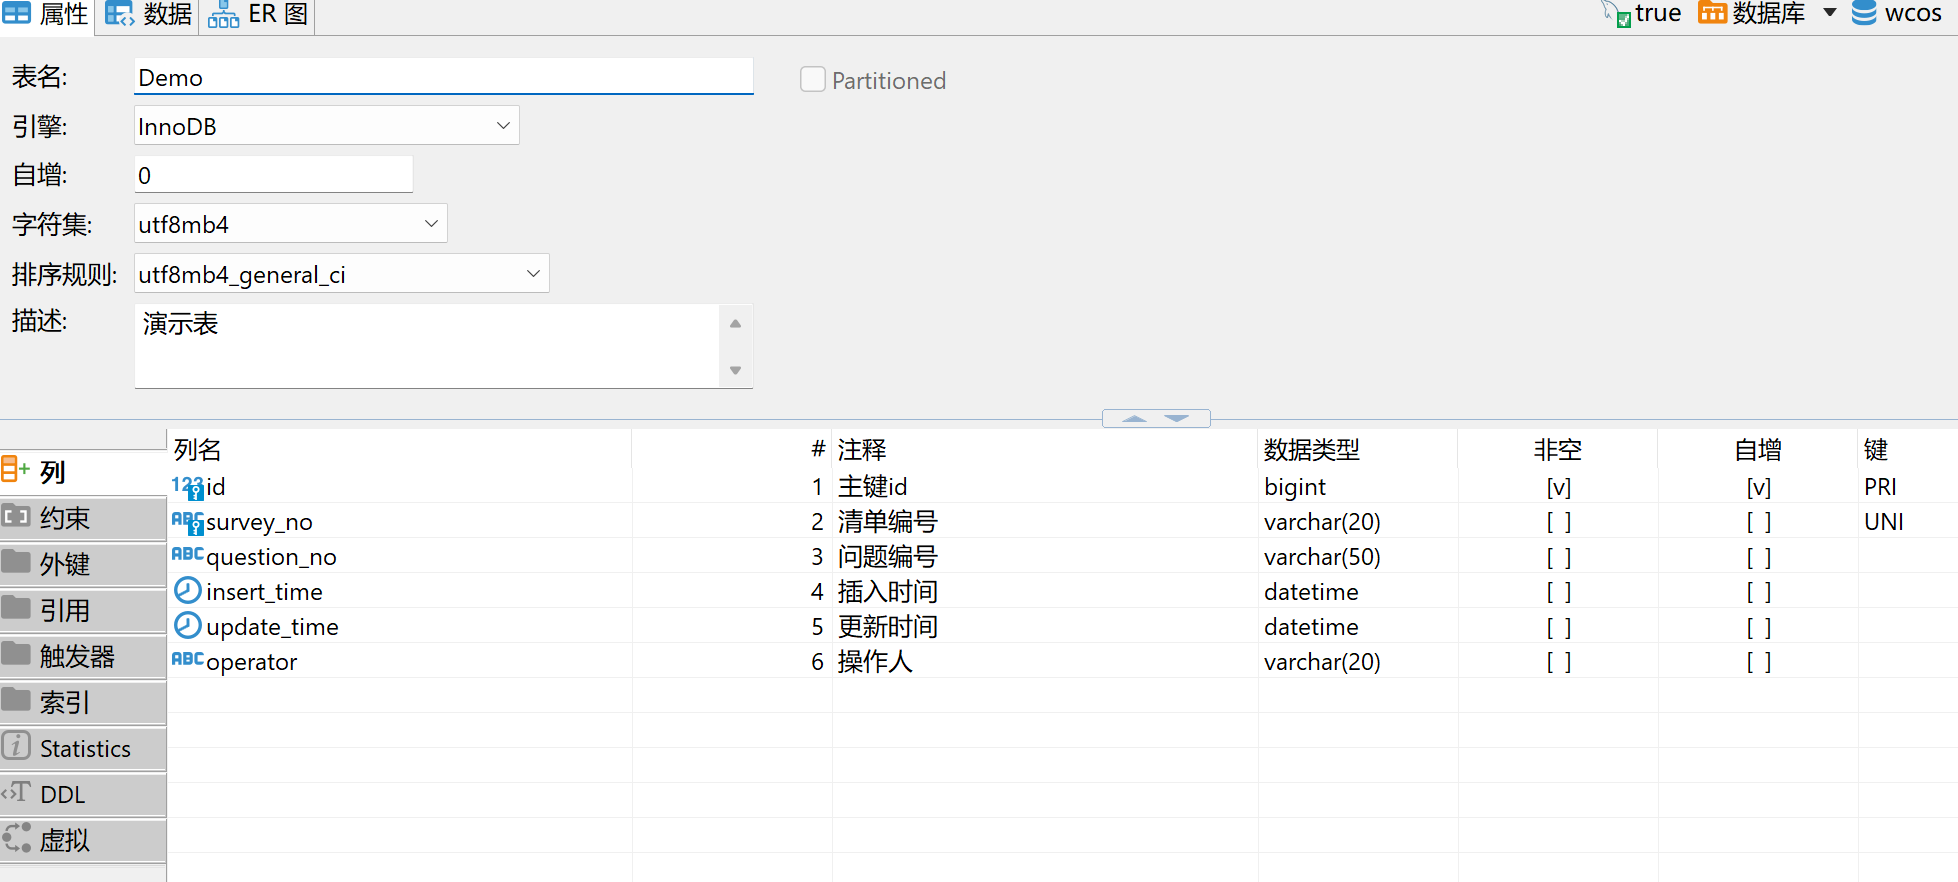Toggle not-null checkbox for survey_no row
The width and height of the screenshot is (1958, 882).
point(1558,522)
